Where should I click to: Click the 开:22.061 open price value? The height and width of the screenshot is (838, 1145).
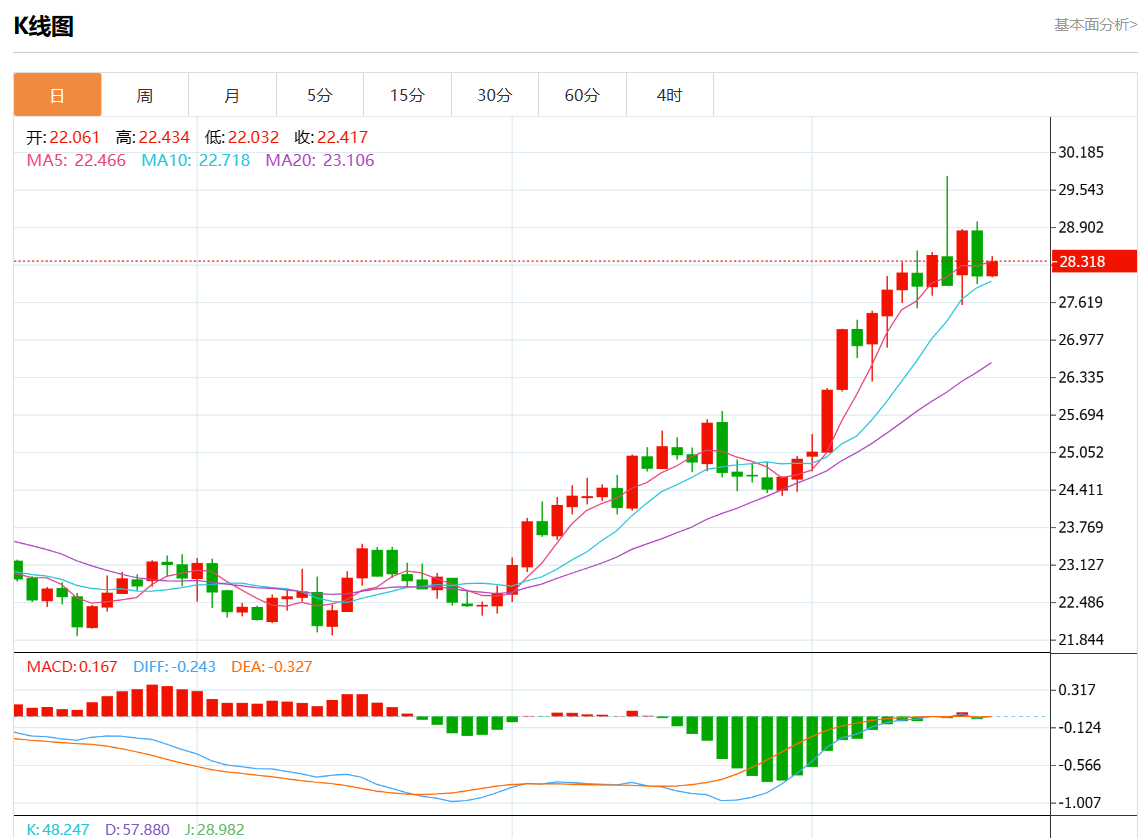click(63, 137)
